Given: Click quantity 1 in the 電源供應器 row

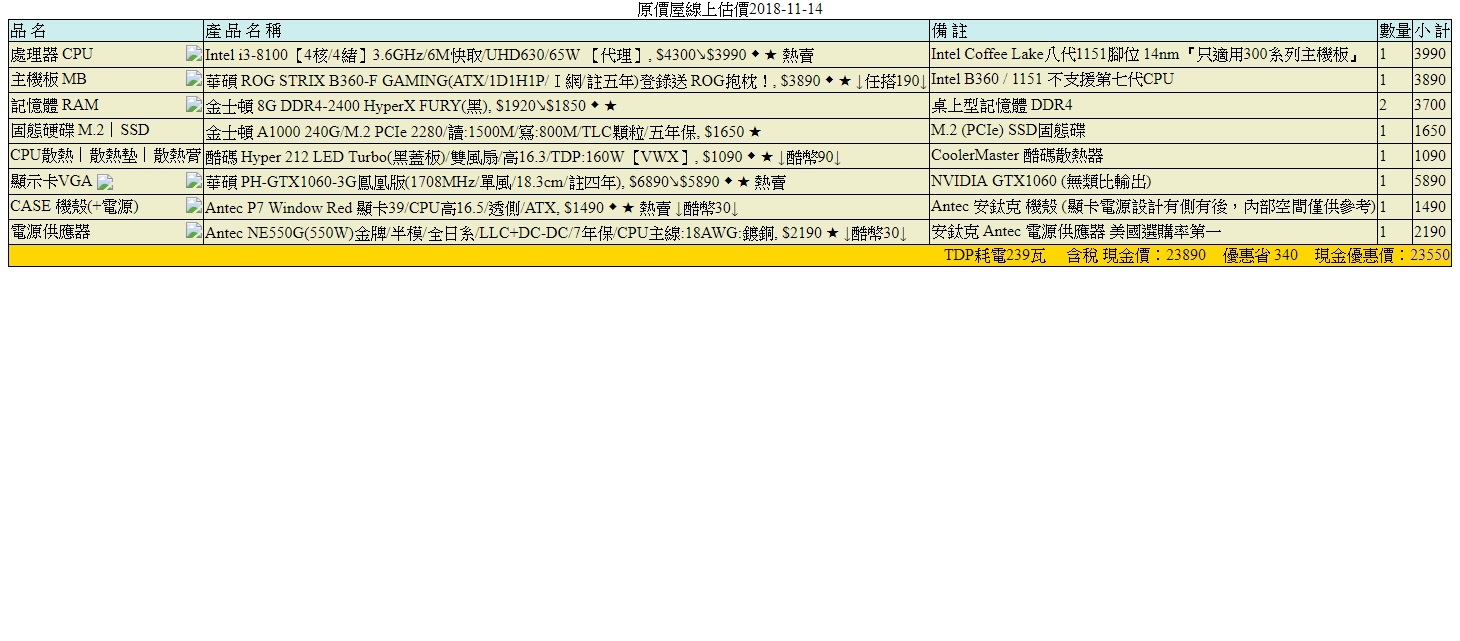Looking at the screenshot, I should [x=1383, y=232].
